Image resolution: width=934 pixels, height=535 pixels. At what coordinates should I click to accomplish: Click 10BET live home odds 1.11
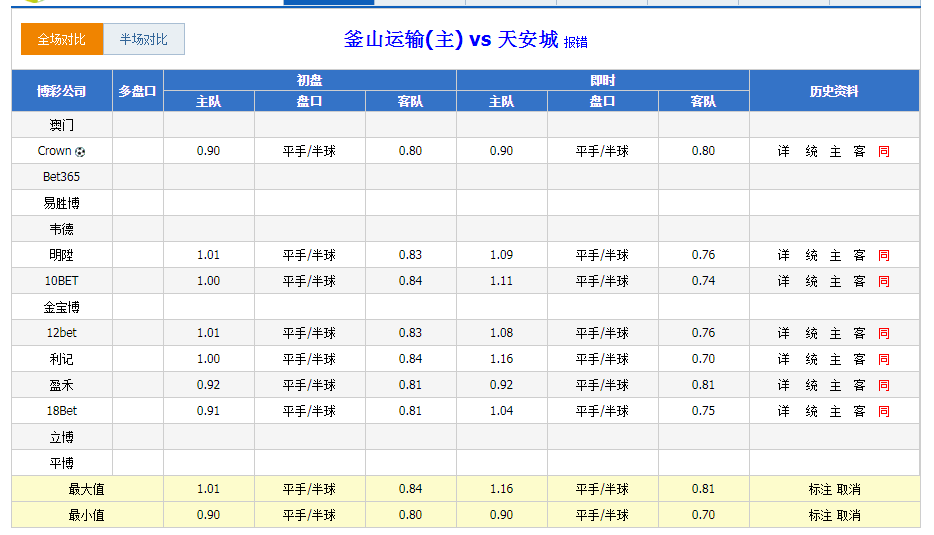tap(502, 281)
